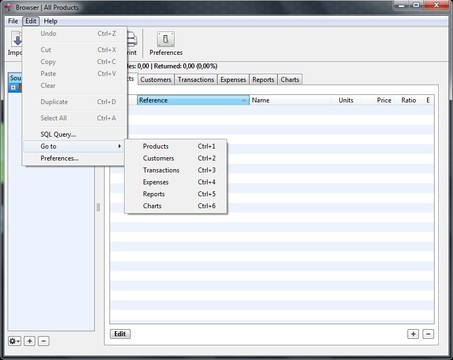Viewport: 453px width, 360px height.
Task: Open the gear actions dropdown below sources
Action: pos(14,341)
